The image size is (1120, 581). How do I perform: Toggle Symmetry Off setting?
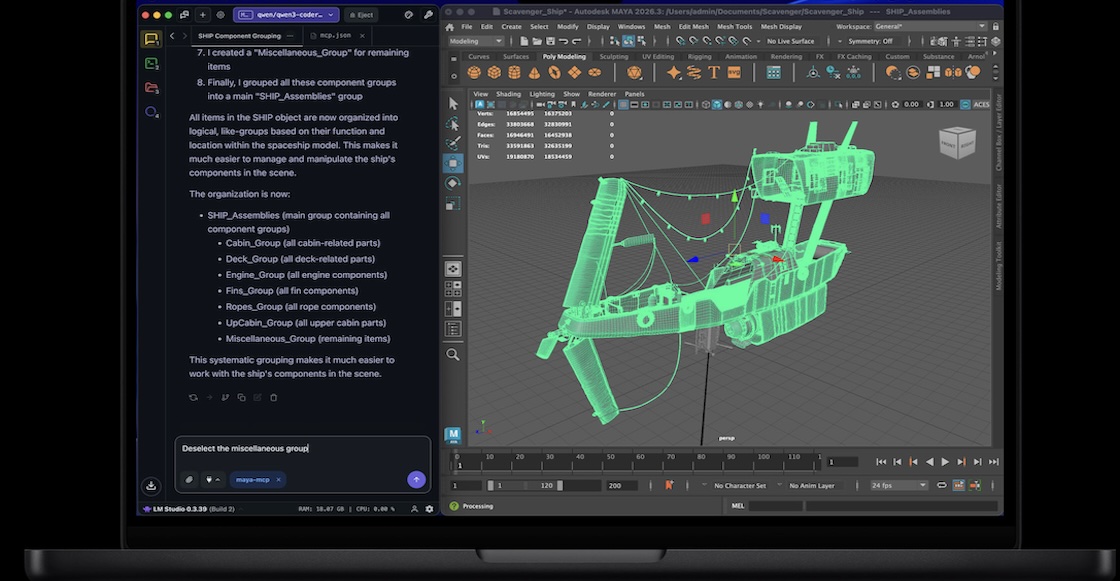point(870,41)
